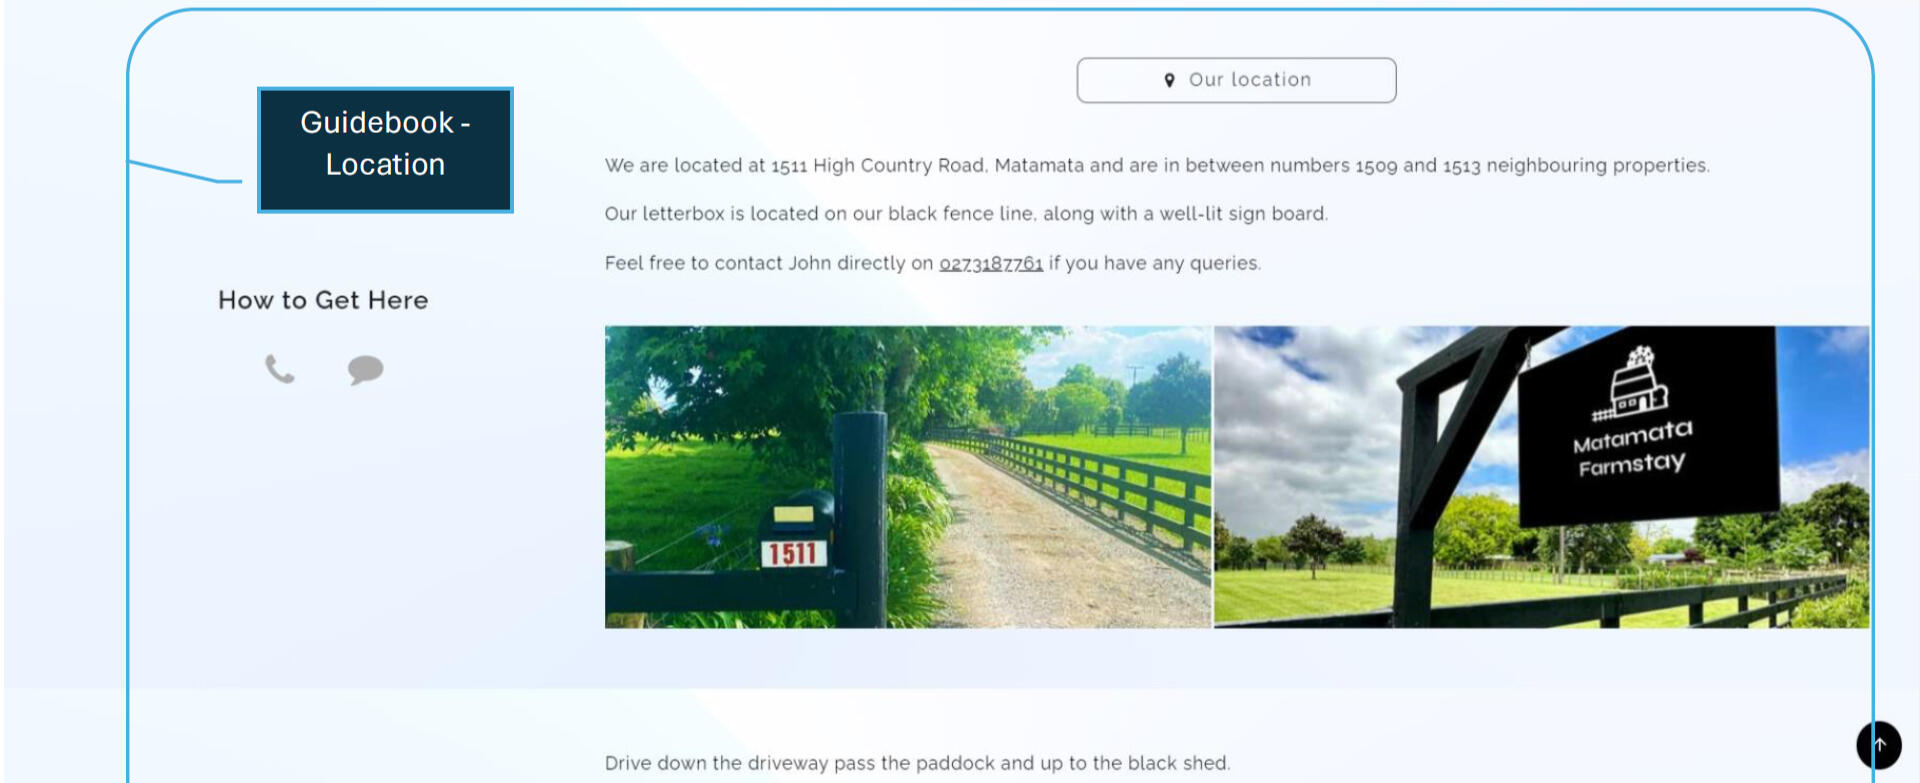Open the Our location button
Screen dimensions: 1920x783
[1236, 80]
